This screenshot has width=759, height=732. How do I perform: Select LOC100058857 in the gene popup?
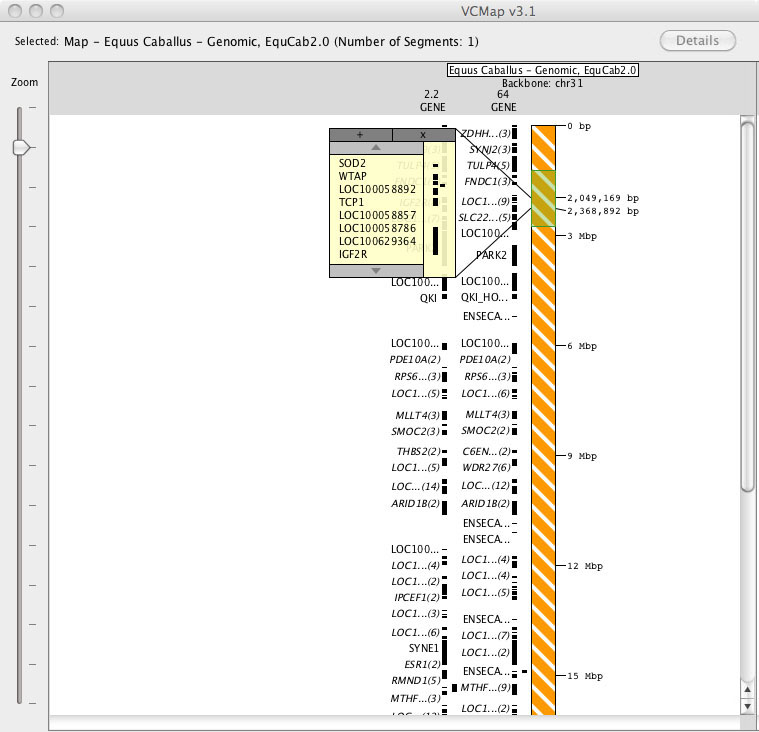click(x=377, y=215)
